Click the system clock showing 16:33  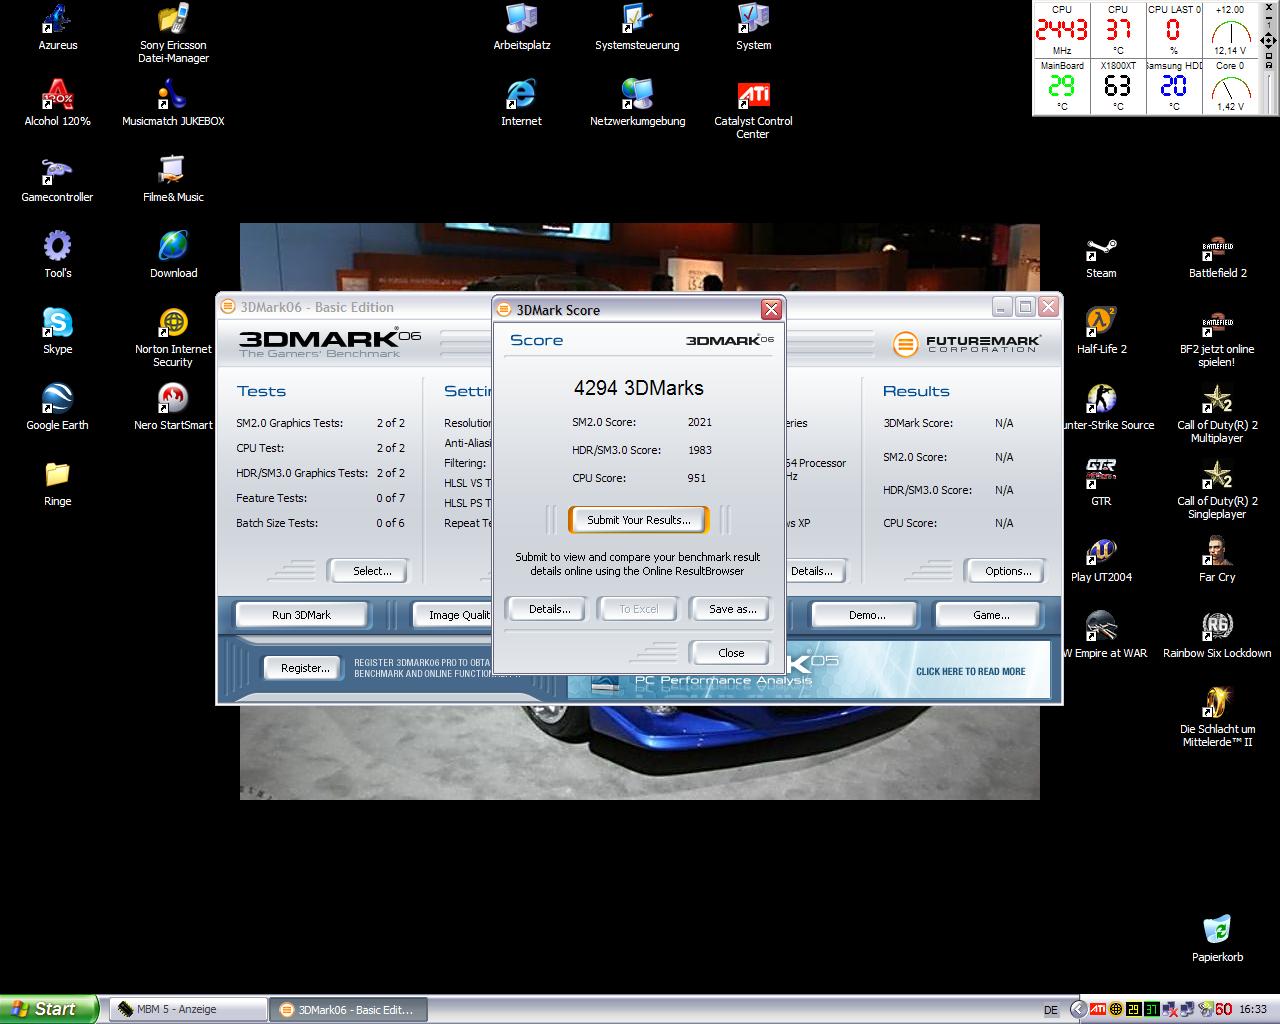pyautogui.click(x=1253, y=1010)
